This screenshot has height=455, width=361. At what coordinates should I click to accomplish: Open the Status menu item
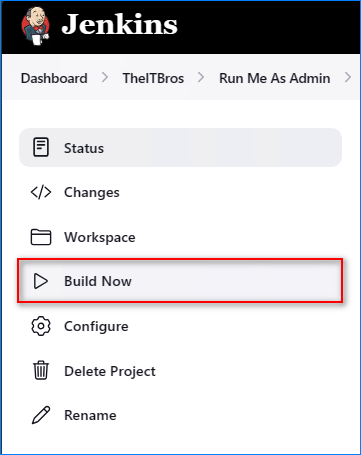click(180, 147)
